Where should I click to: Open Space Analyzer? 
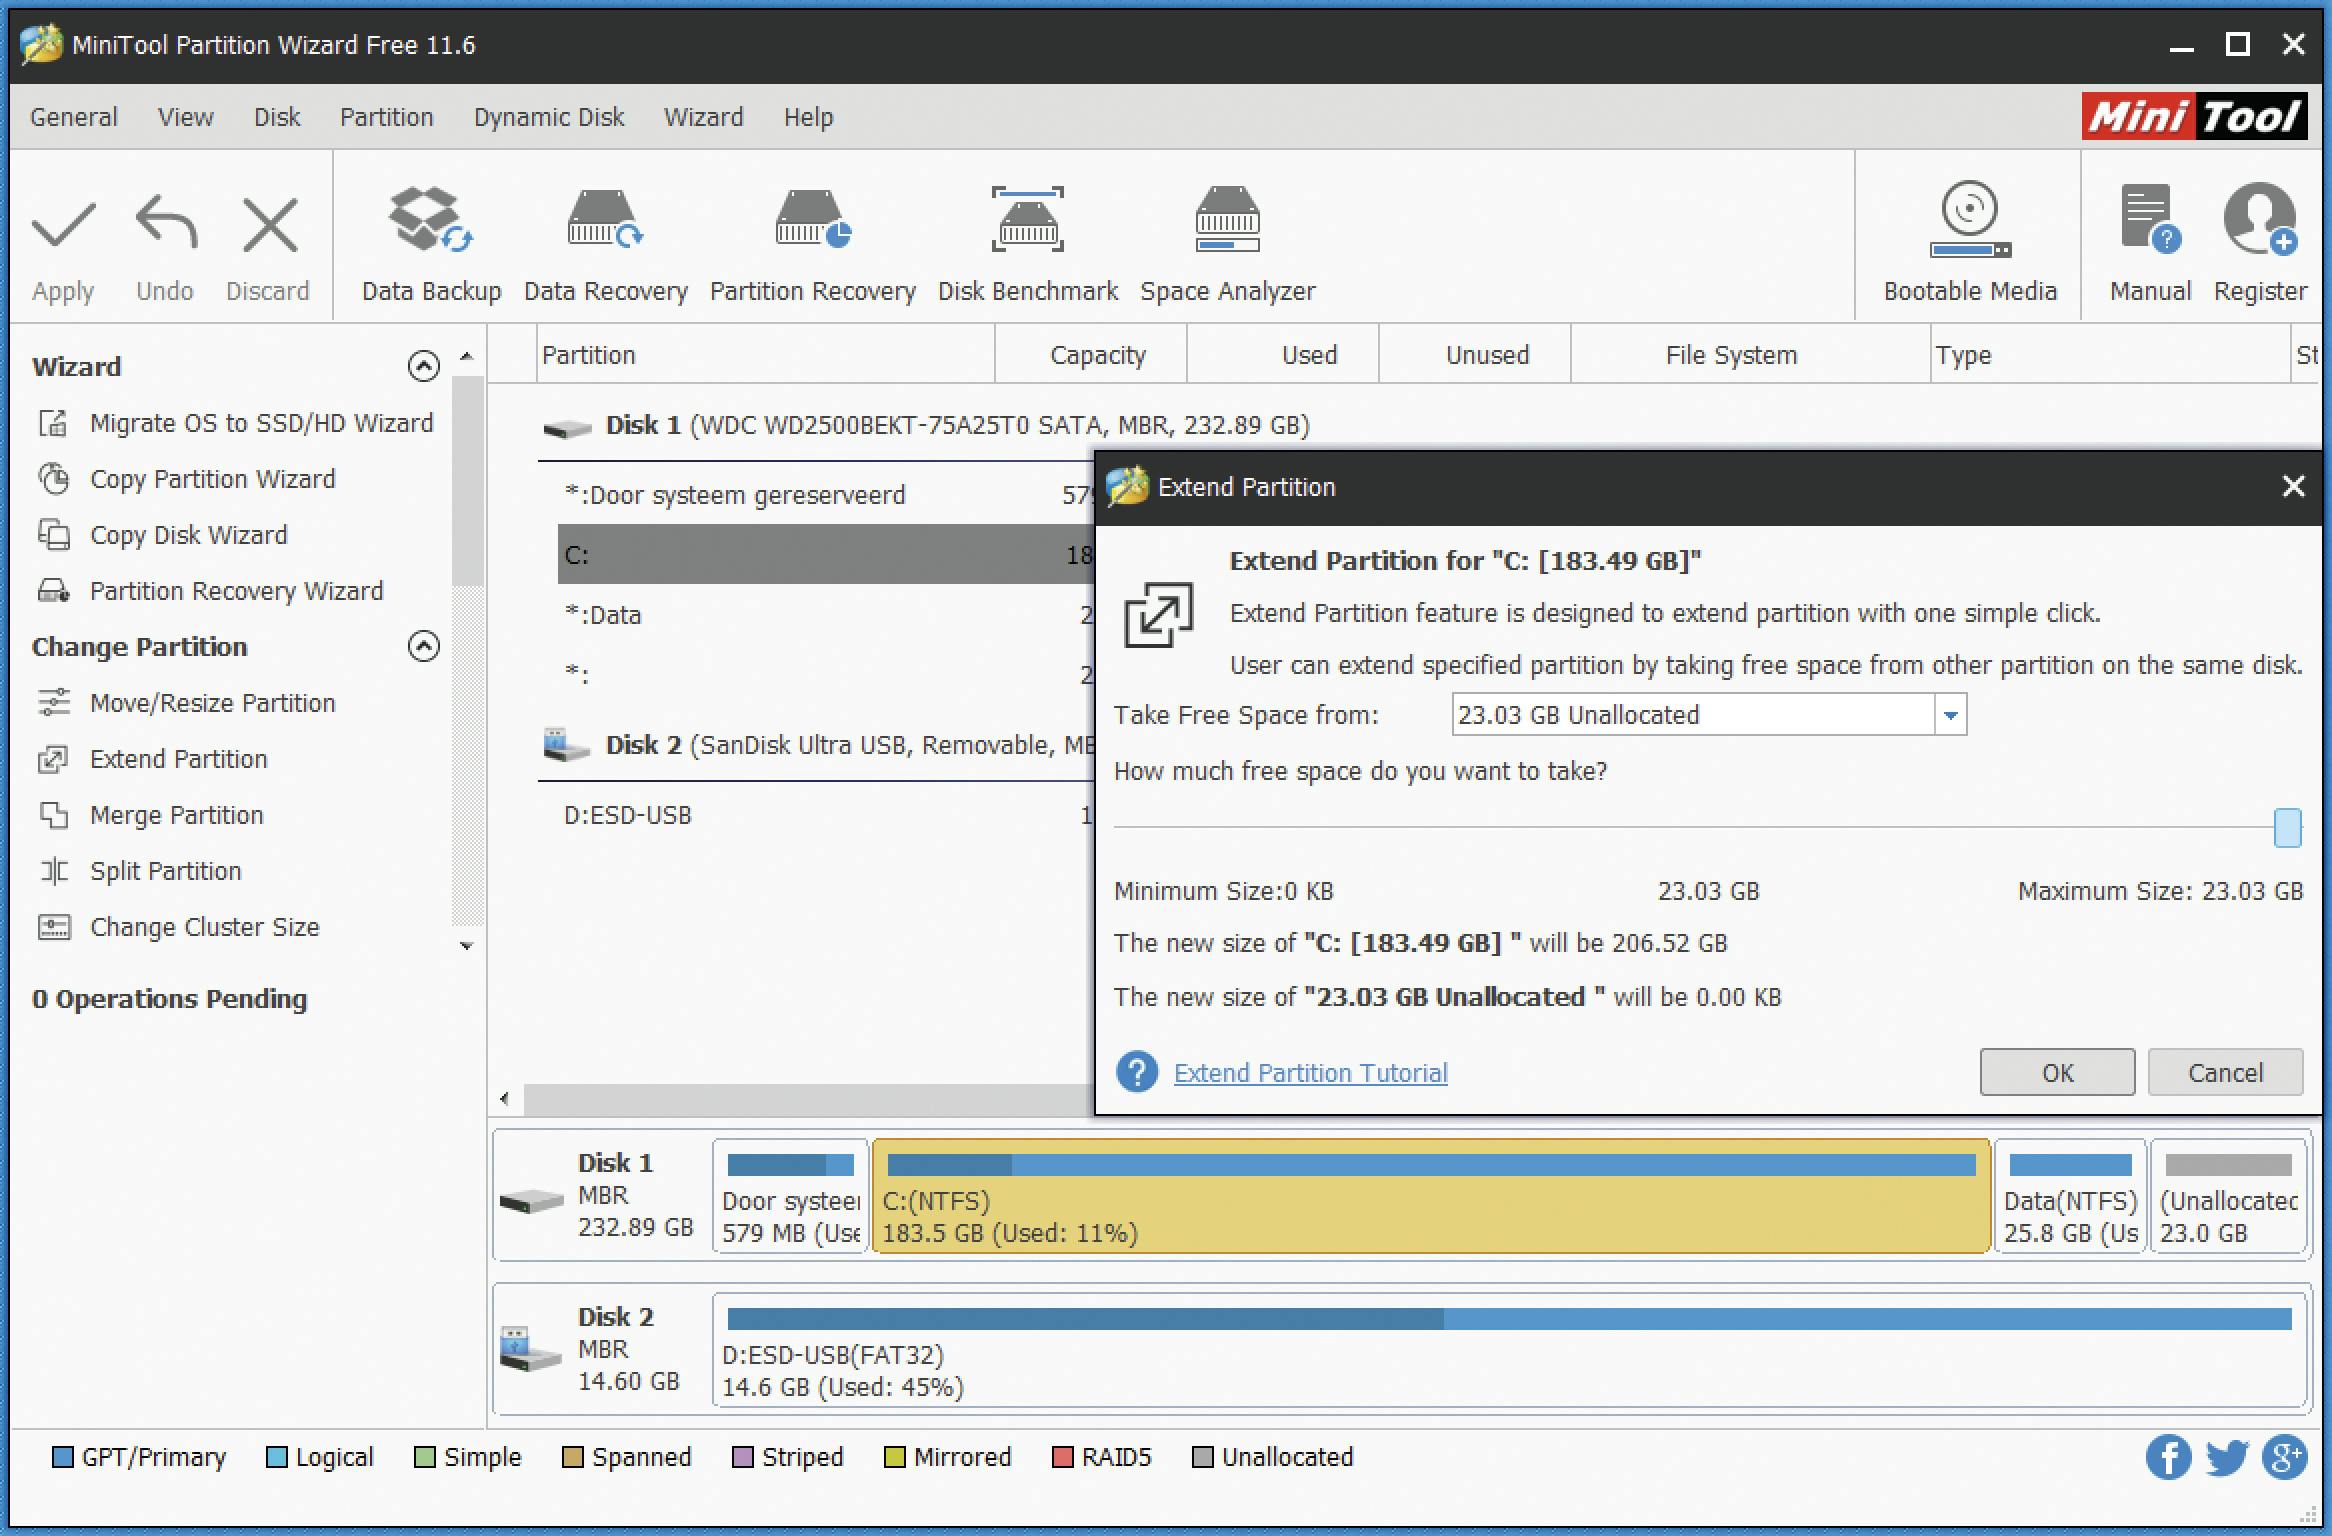point(1227,243)
